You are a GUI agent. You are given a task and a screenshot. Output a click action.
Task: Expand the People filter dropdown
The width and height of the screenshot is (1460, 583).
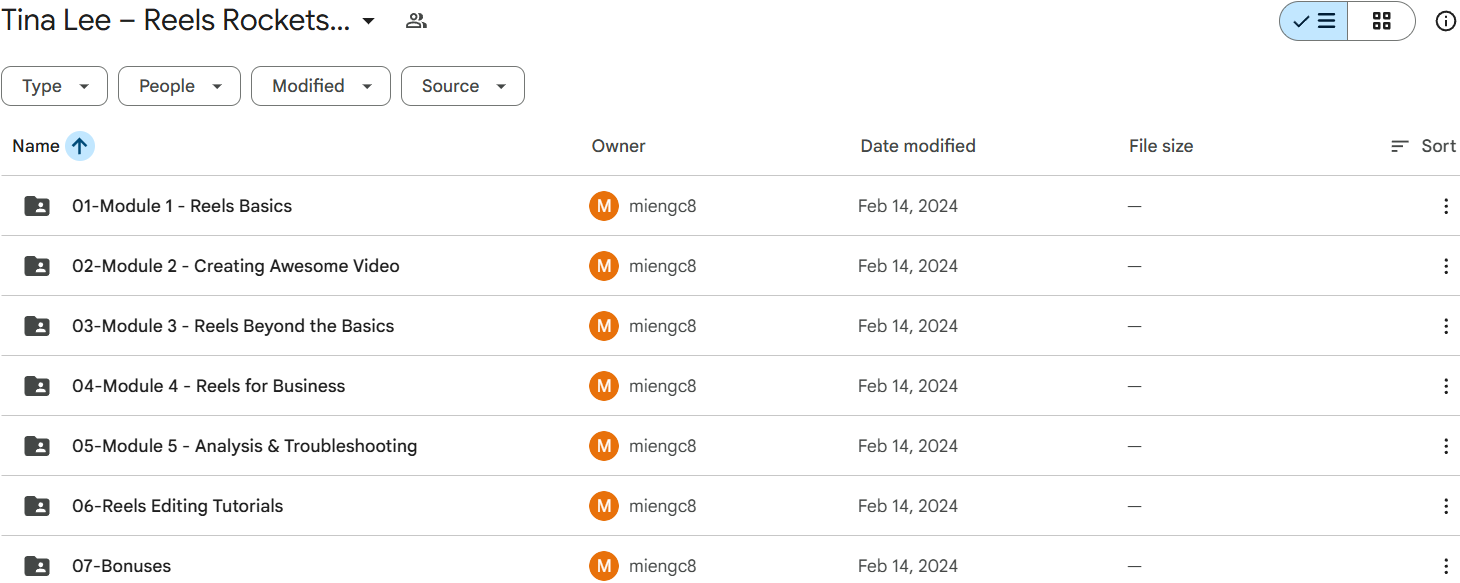[179, 86]
